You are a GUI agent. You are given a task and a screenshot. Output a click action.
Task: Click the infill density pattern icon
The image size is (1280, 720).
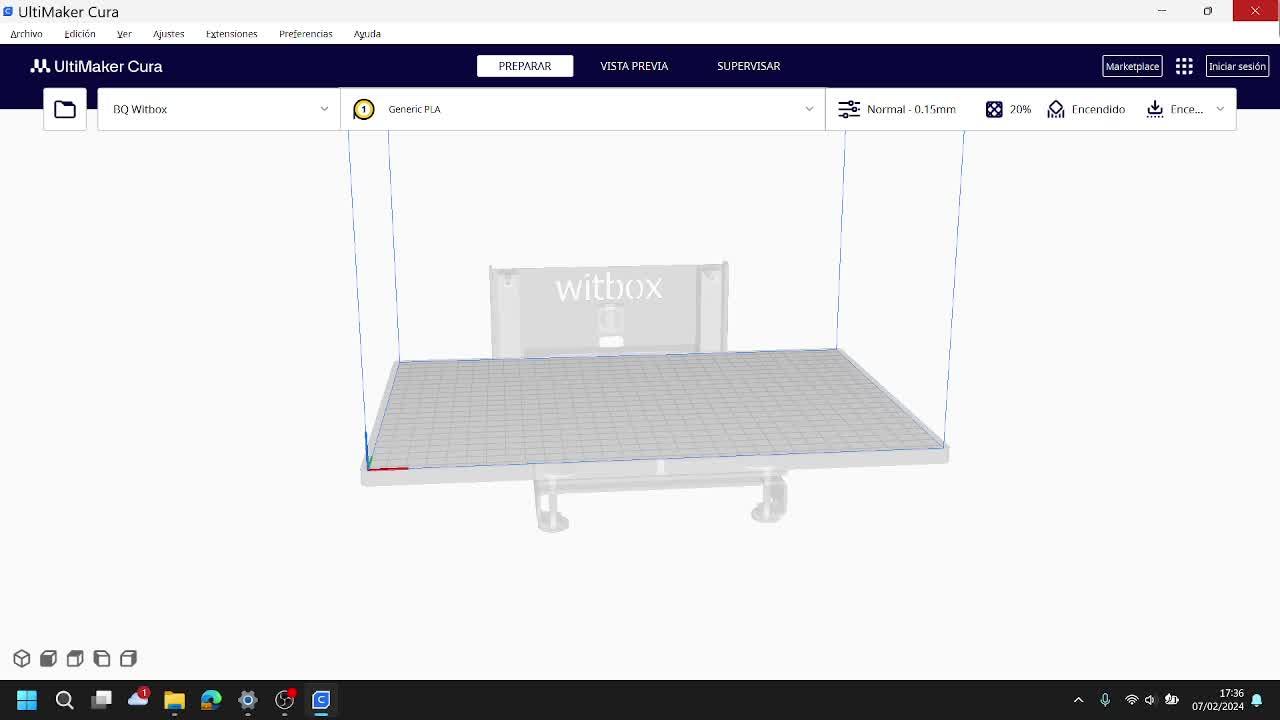coord(994,109)
